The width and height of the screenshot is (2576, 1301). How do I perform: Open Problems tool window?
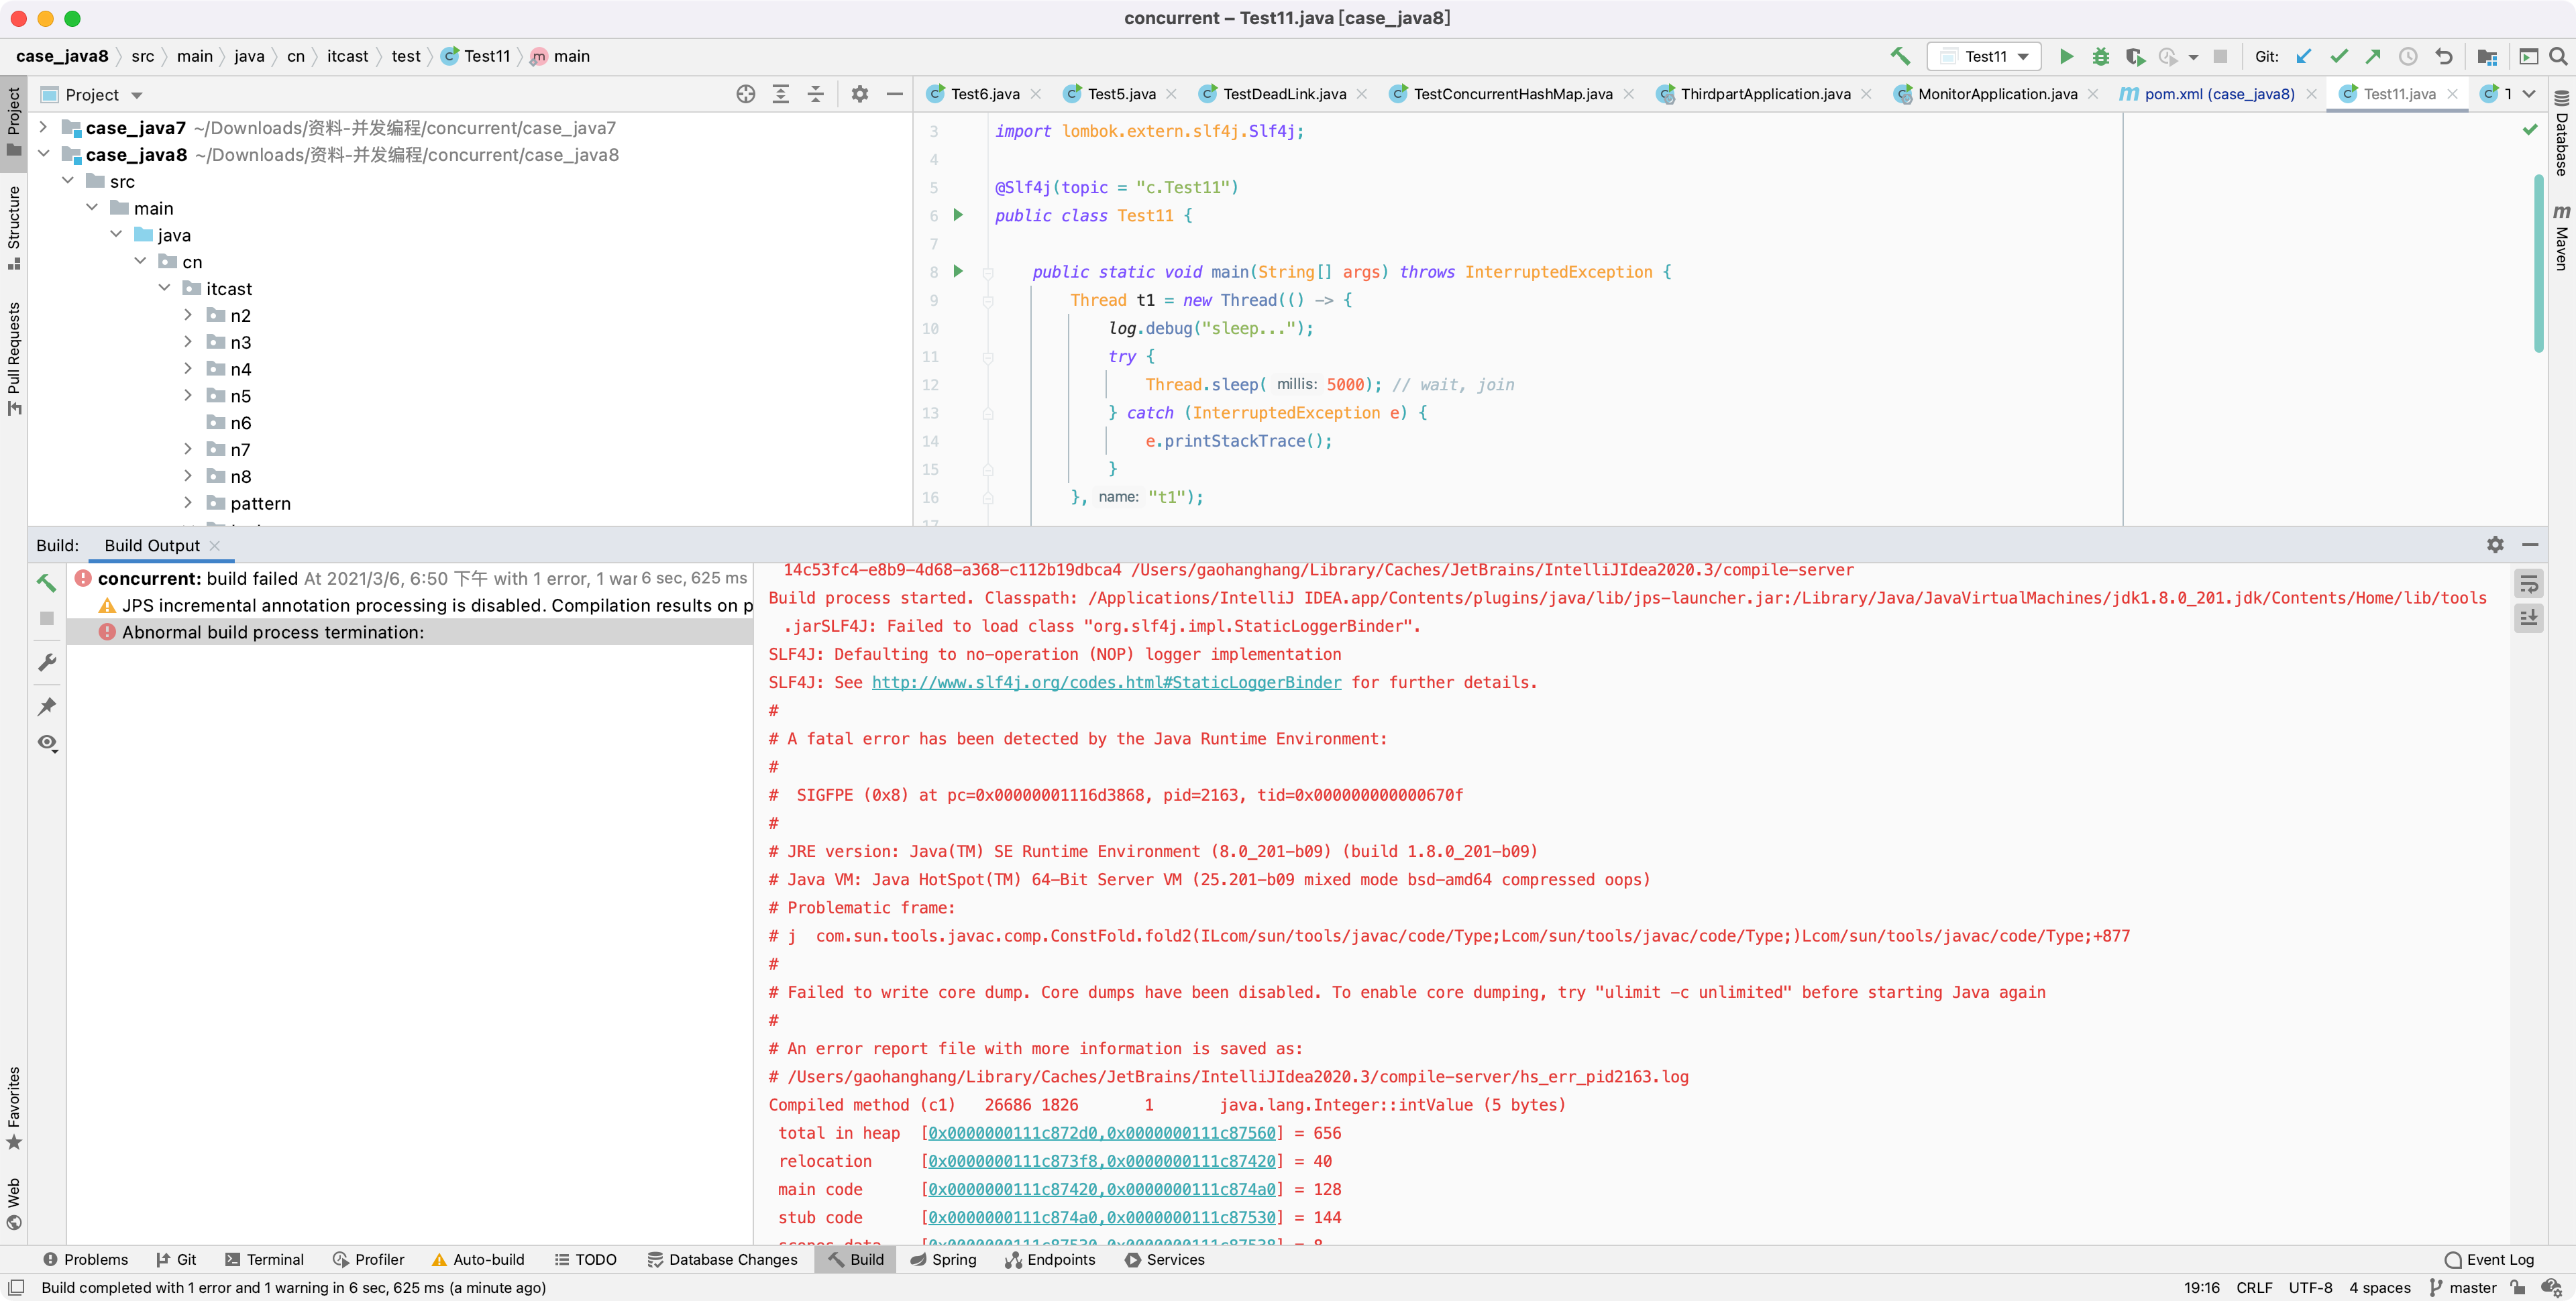pyautogui.click(x=86, y=1260)
